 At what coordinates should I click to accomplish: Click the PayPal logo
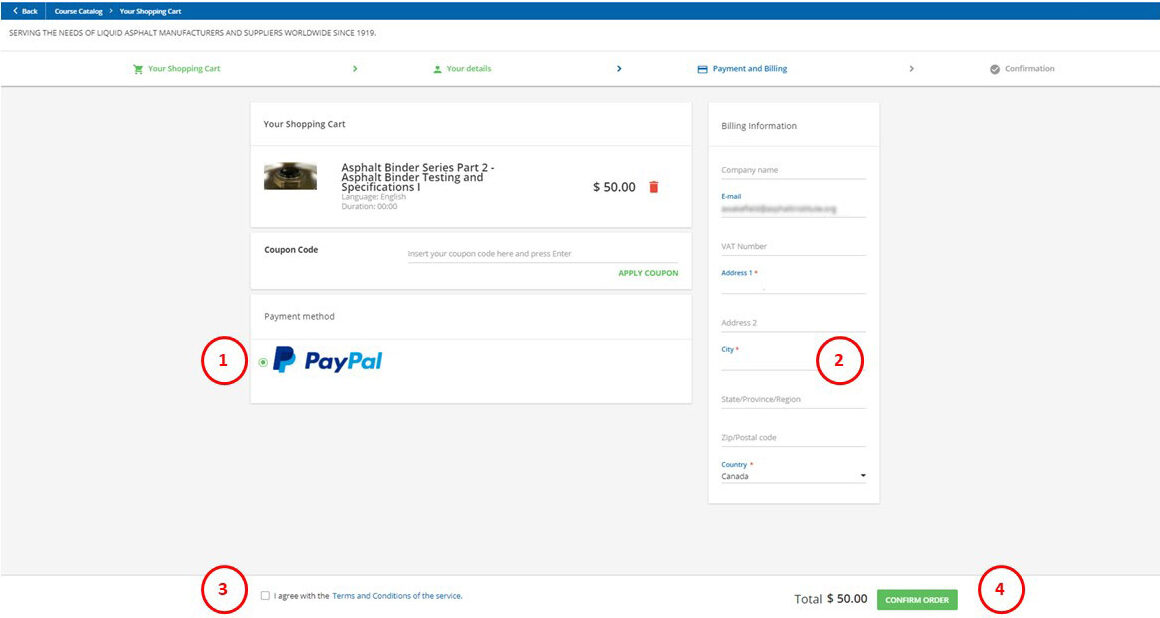[x=328, y=361]
